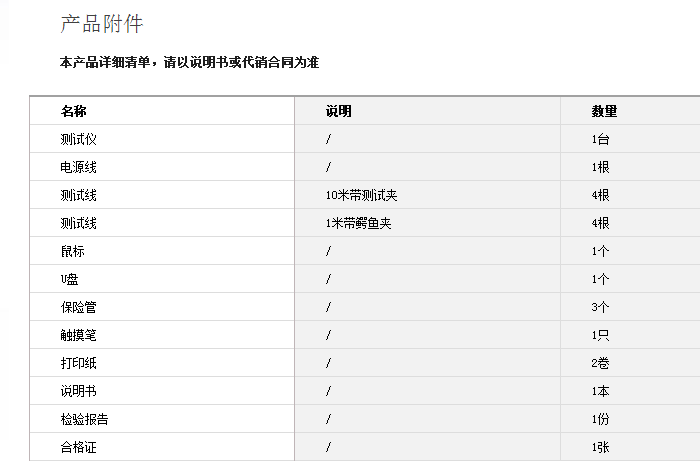
Task: Click the 说明 column header
Action: [338, 111]
